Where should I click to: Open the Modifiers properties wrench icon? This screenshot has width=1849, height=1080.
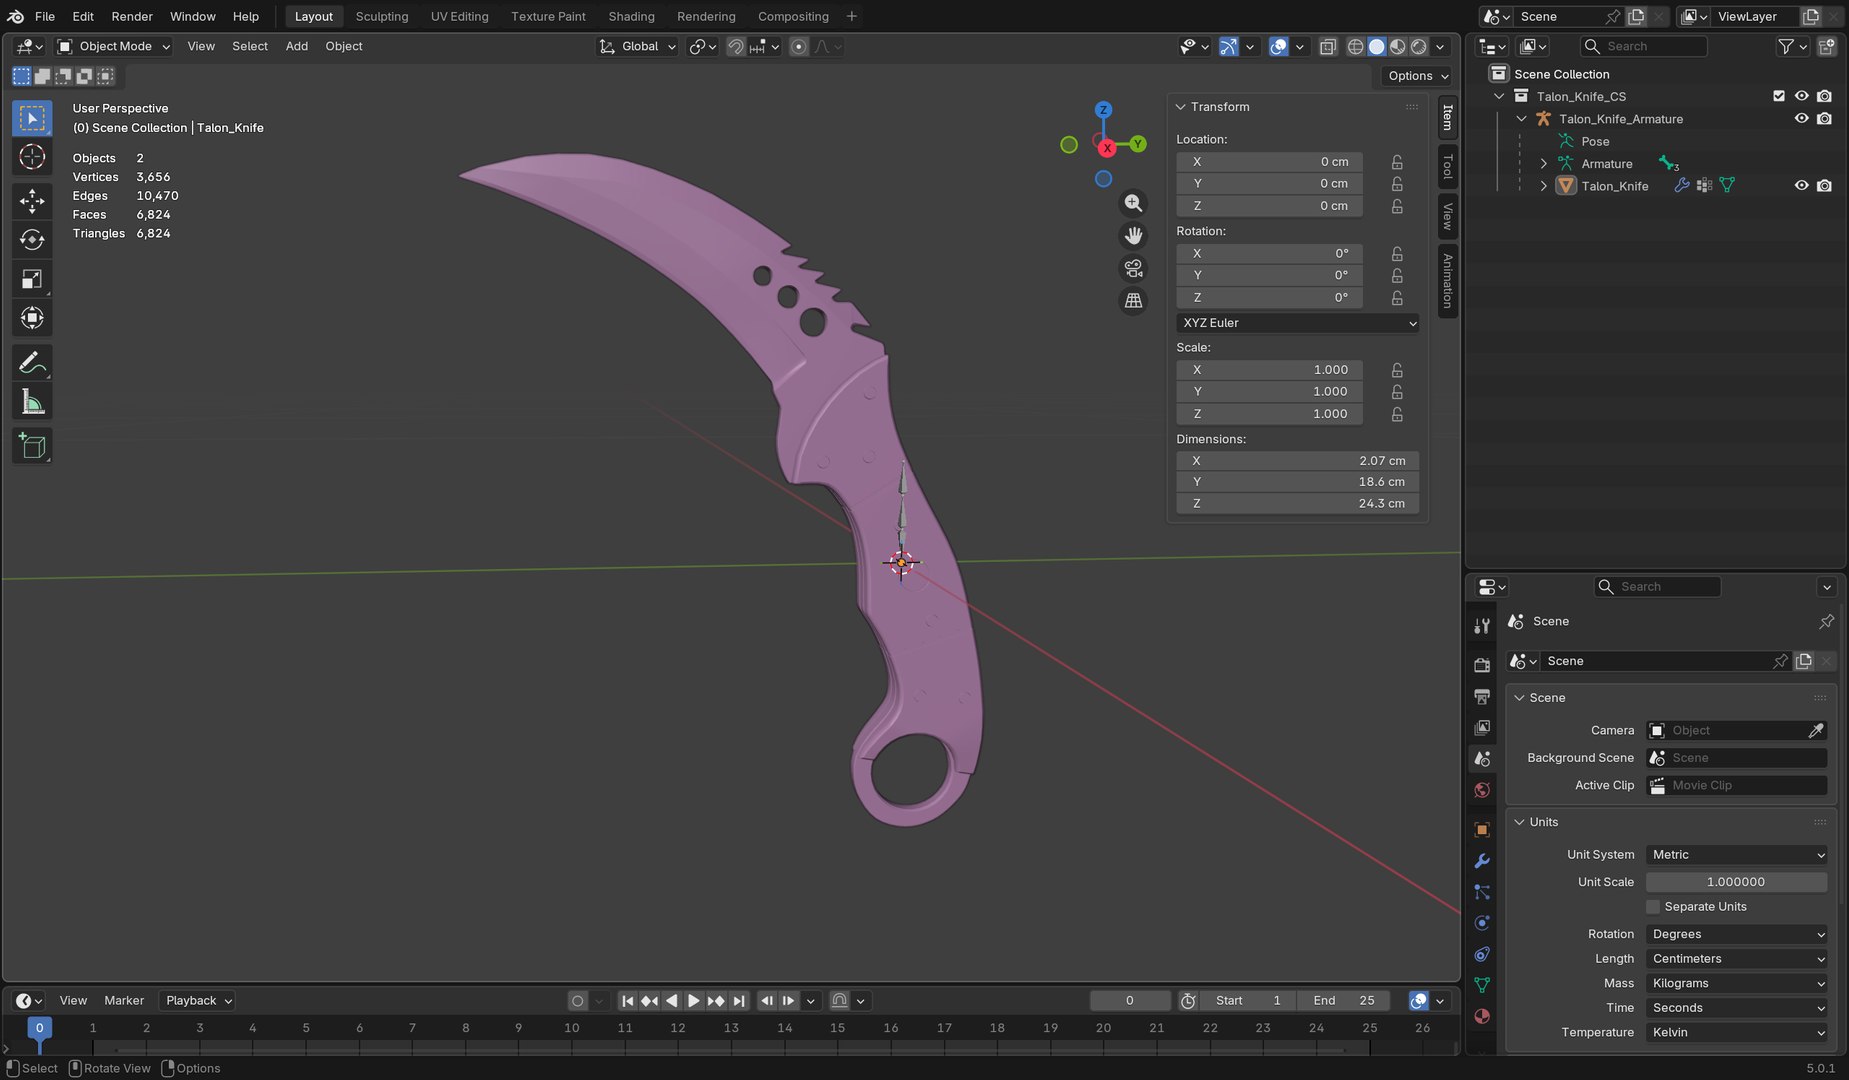[x=1482, y=860]
